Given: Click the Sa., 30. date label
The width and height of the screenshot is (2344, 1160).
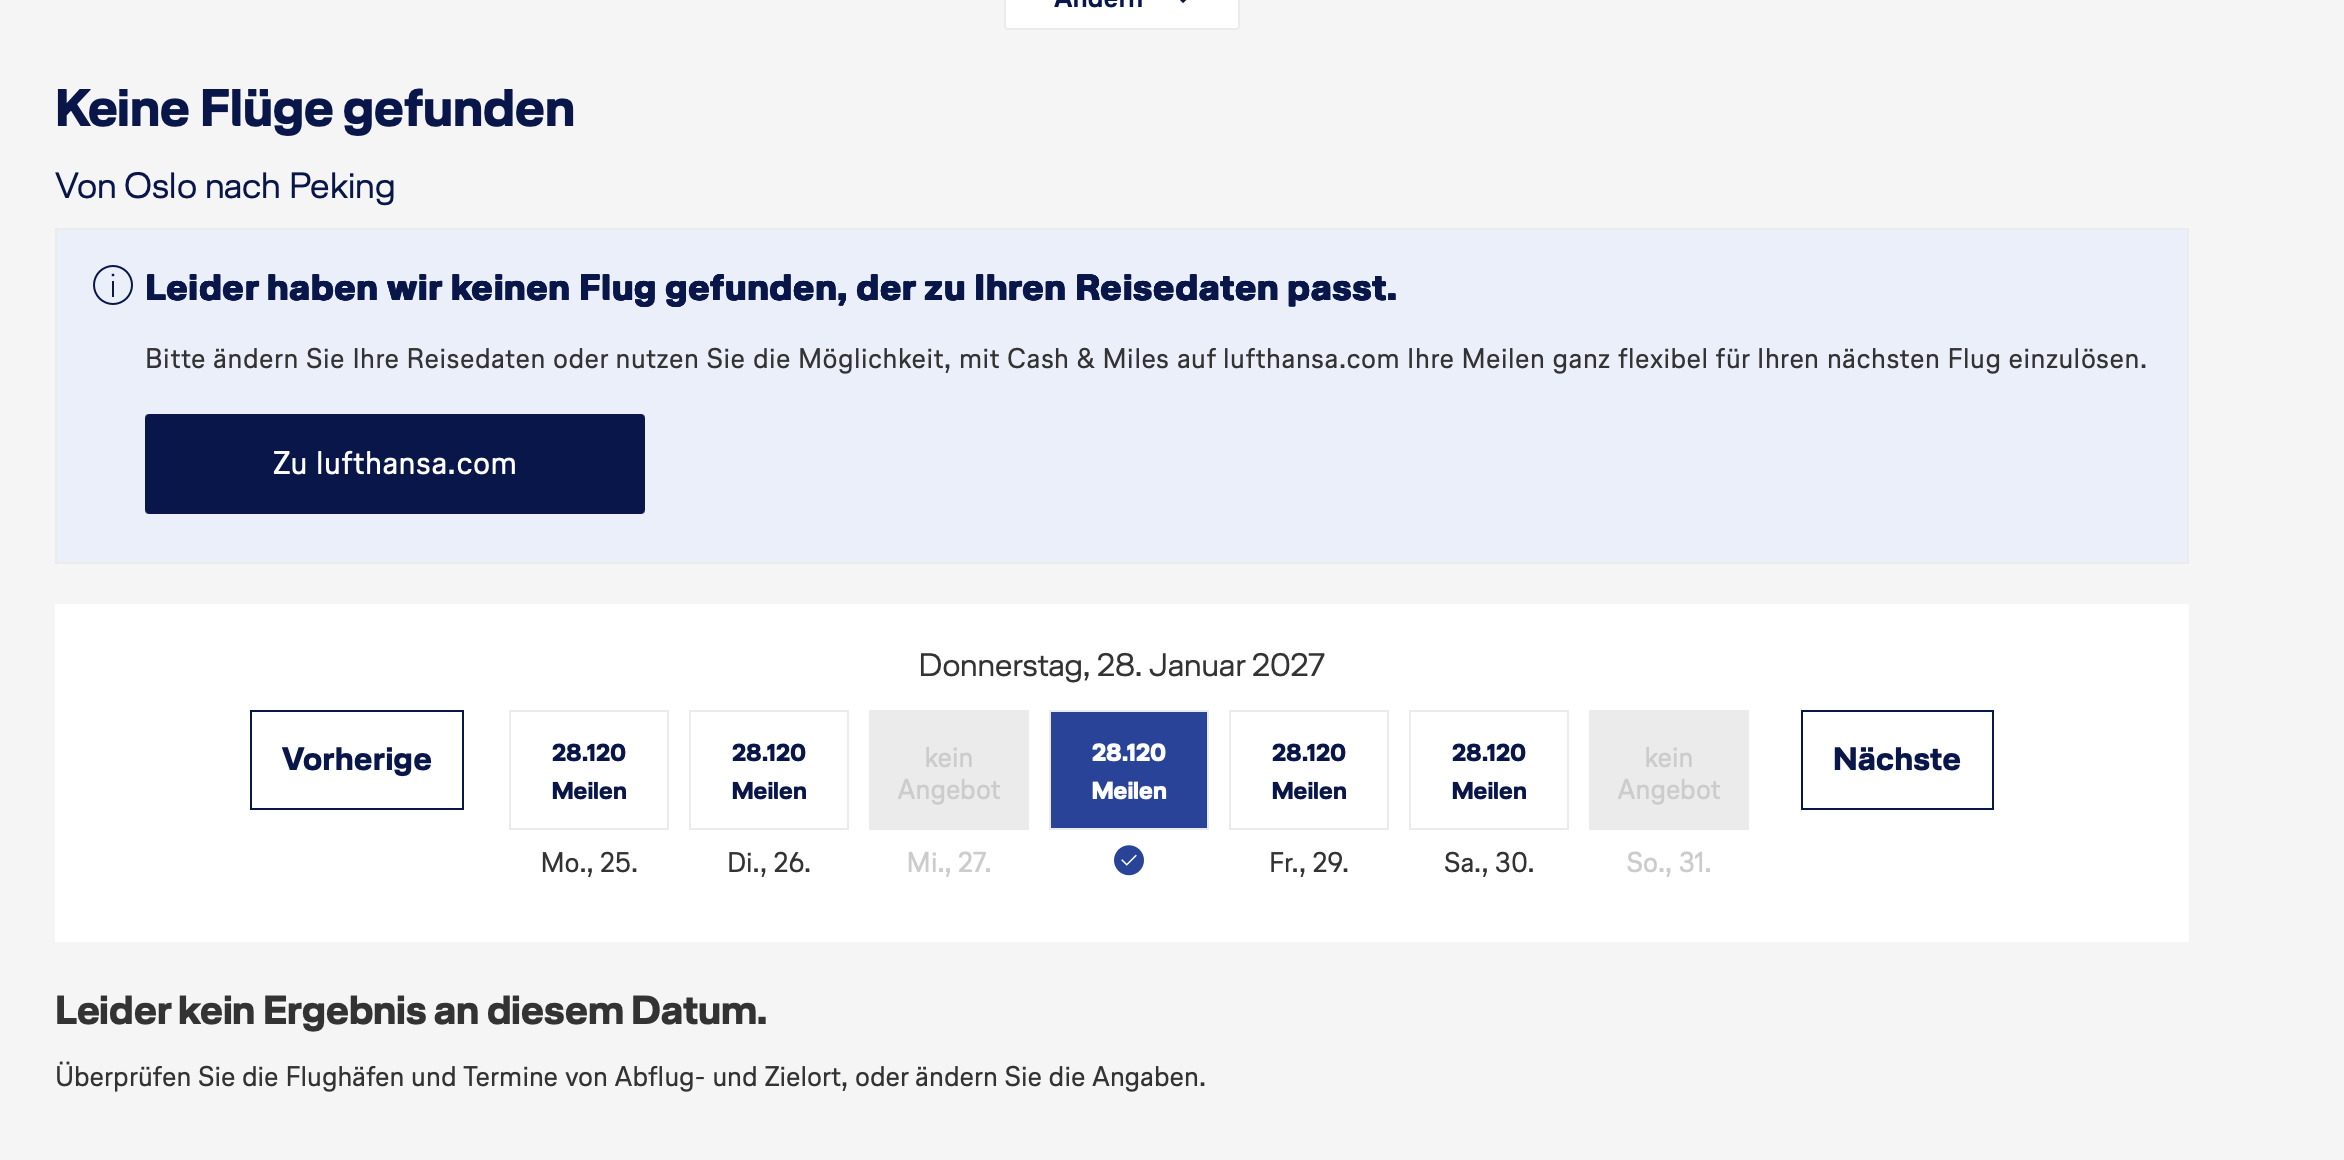Looking at the screenshot, I should 1489,863.
